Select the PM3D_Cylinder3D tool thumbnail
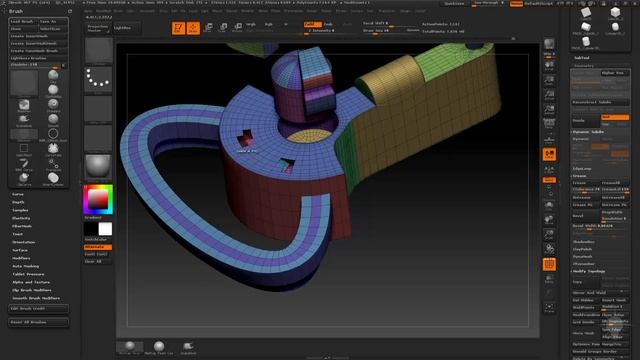This screenshot has width=640, height=360. click(x=586, y=42)
